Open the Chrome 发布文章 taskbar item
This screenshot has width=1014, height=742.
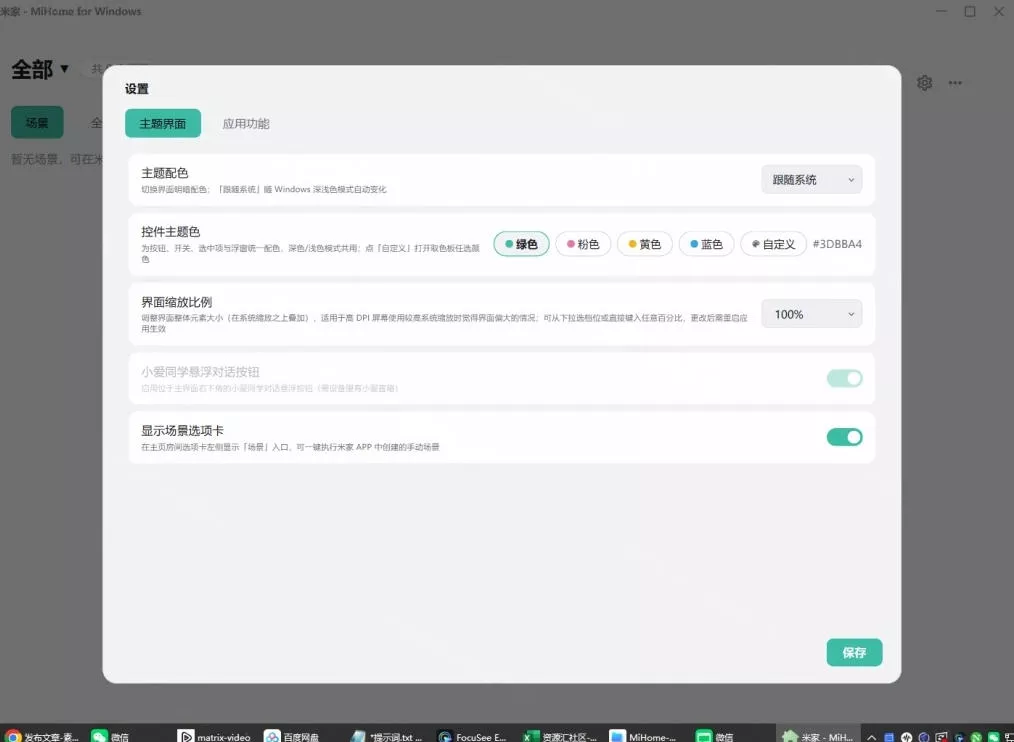pyautogui.click(x=42, y=736)
